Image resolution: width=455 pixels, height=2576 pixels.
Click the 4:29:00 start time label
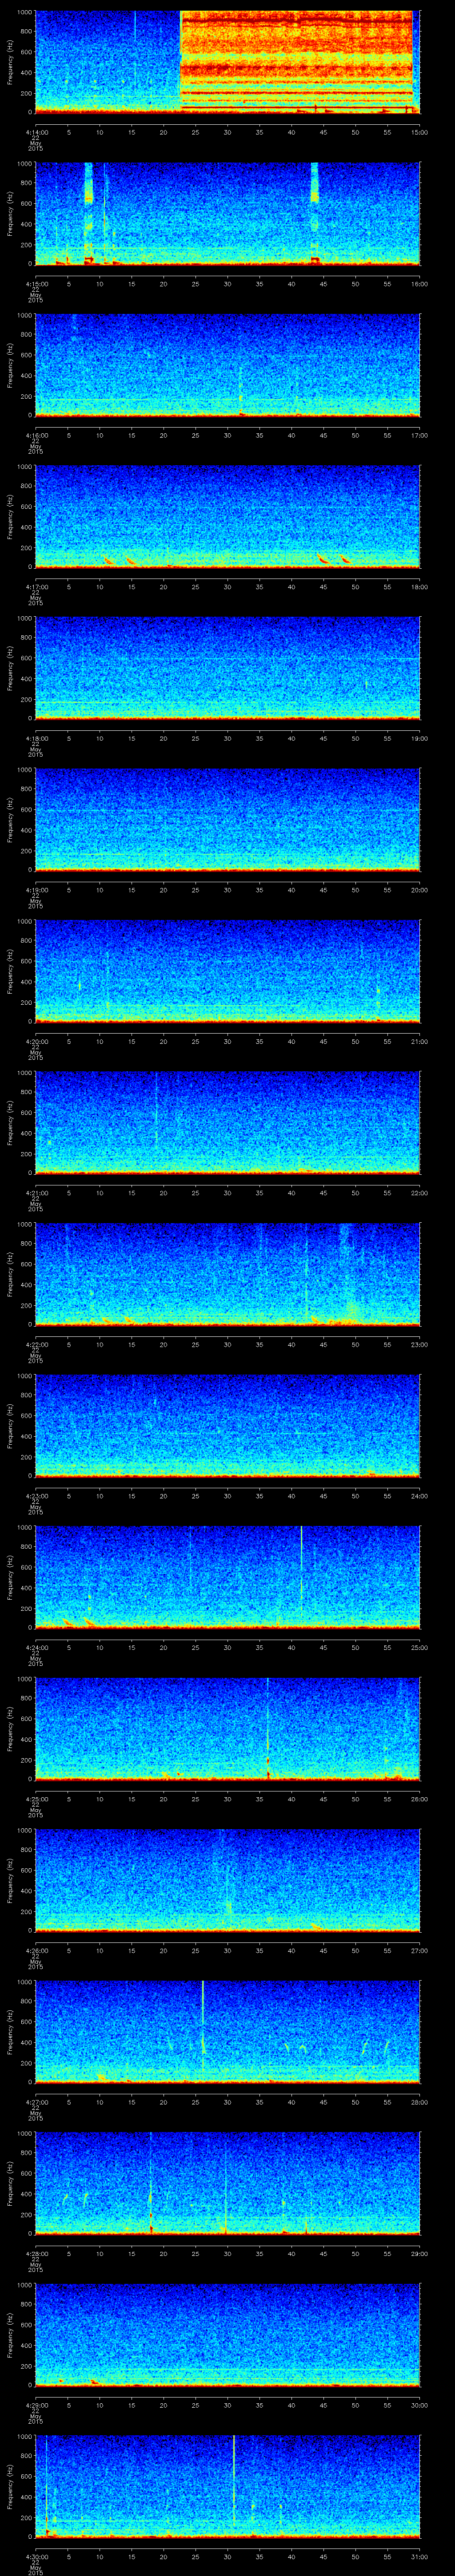point(36,2404)
